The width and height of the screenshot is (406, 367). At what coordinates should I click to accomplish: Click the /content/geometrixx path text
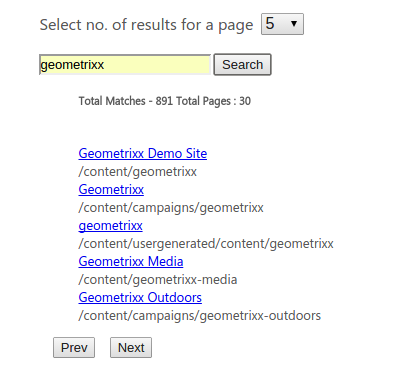point(138,171)
